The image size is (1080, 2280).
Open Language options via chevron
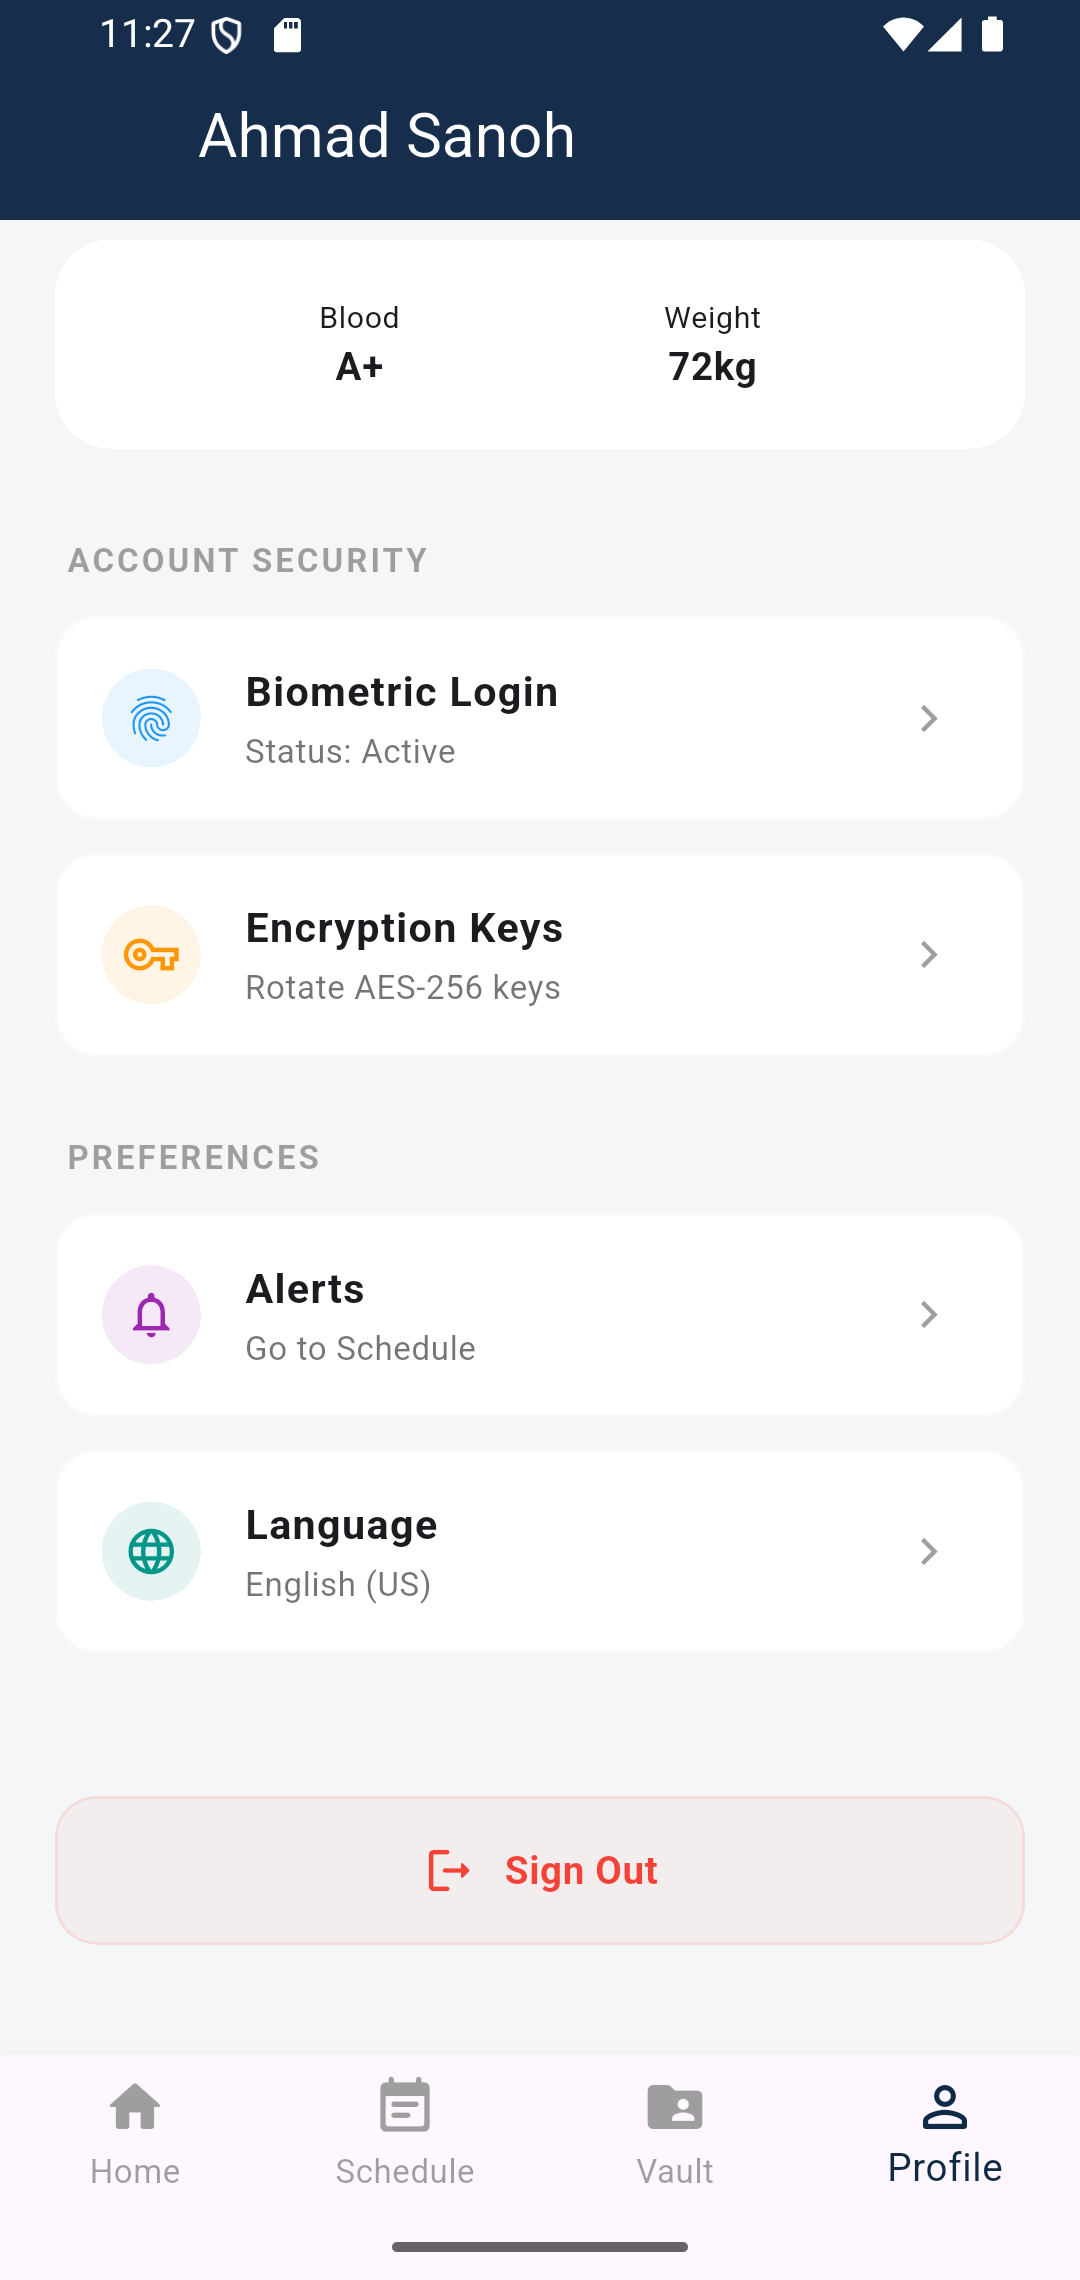pos(928,1551)
